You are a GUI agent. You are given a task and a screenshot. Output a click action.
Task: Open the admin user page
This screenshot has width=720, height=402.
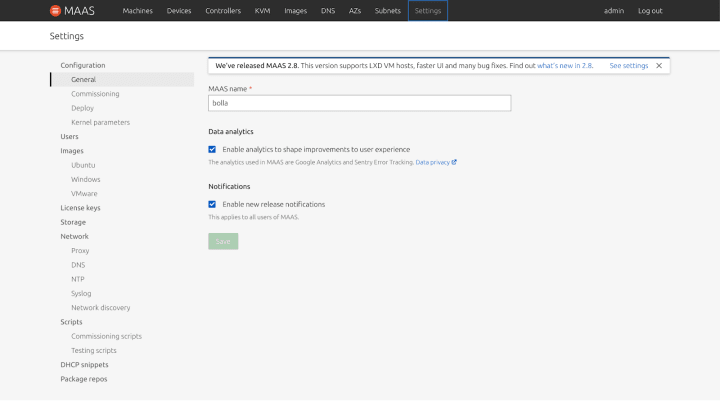click(613, 11)
